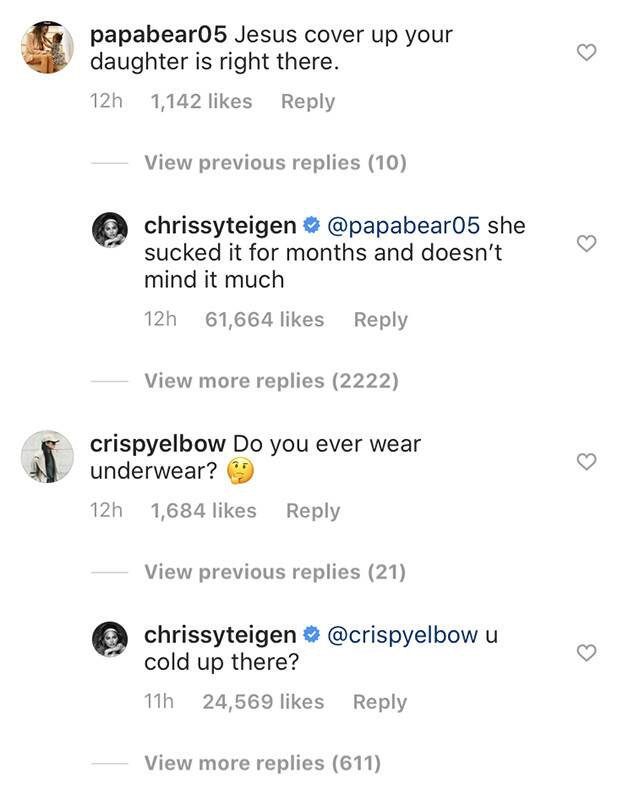Open the @papabear05 mention link
This screenshot has height=795, width=634.
point(404,226)
